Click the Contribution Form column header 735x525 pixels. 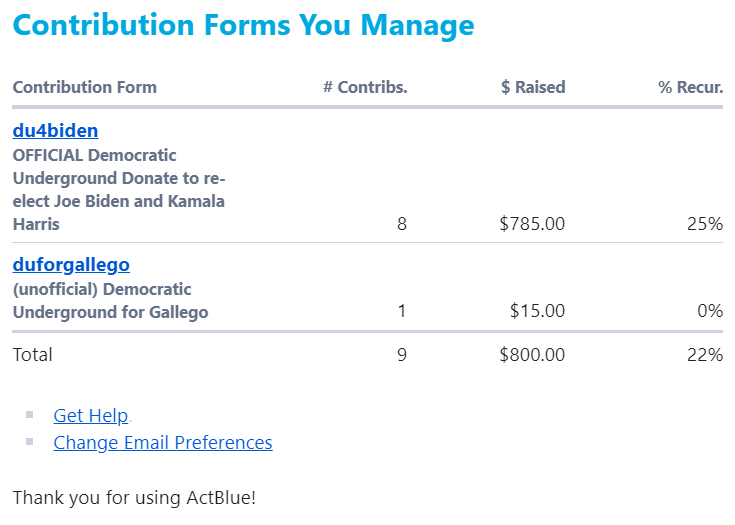[x=84, y=87]
